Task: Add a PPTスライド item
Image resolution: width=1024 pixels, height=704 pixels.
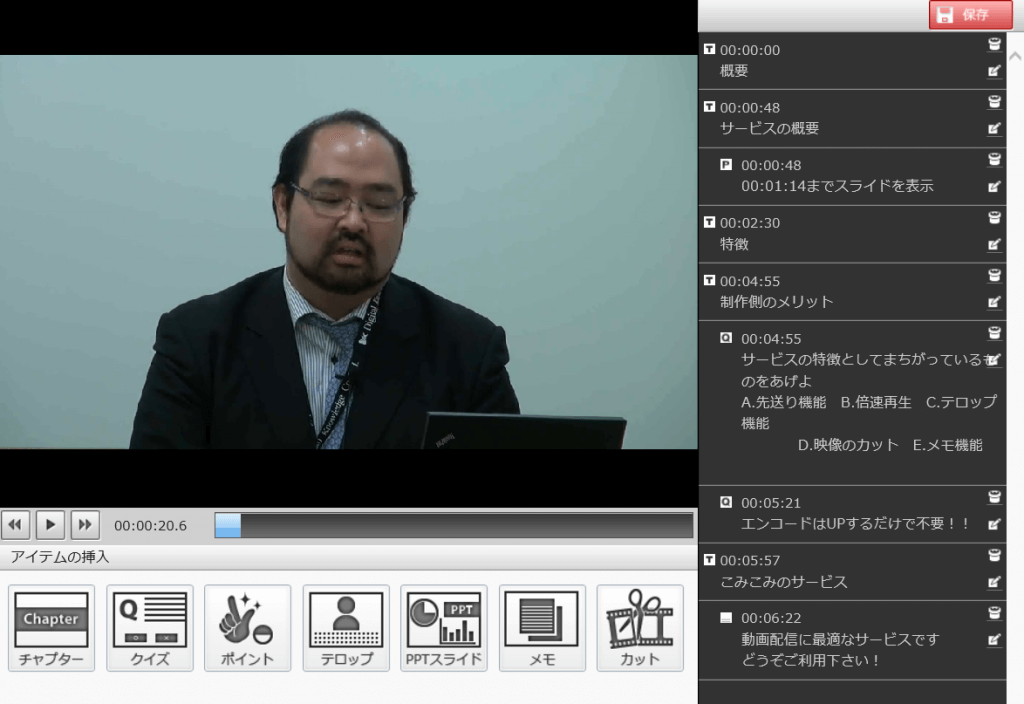Action: click(x=443, y=627)
